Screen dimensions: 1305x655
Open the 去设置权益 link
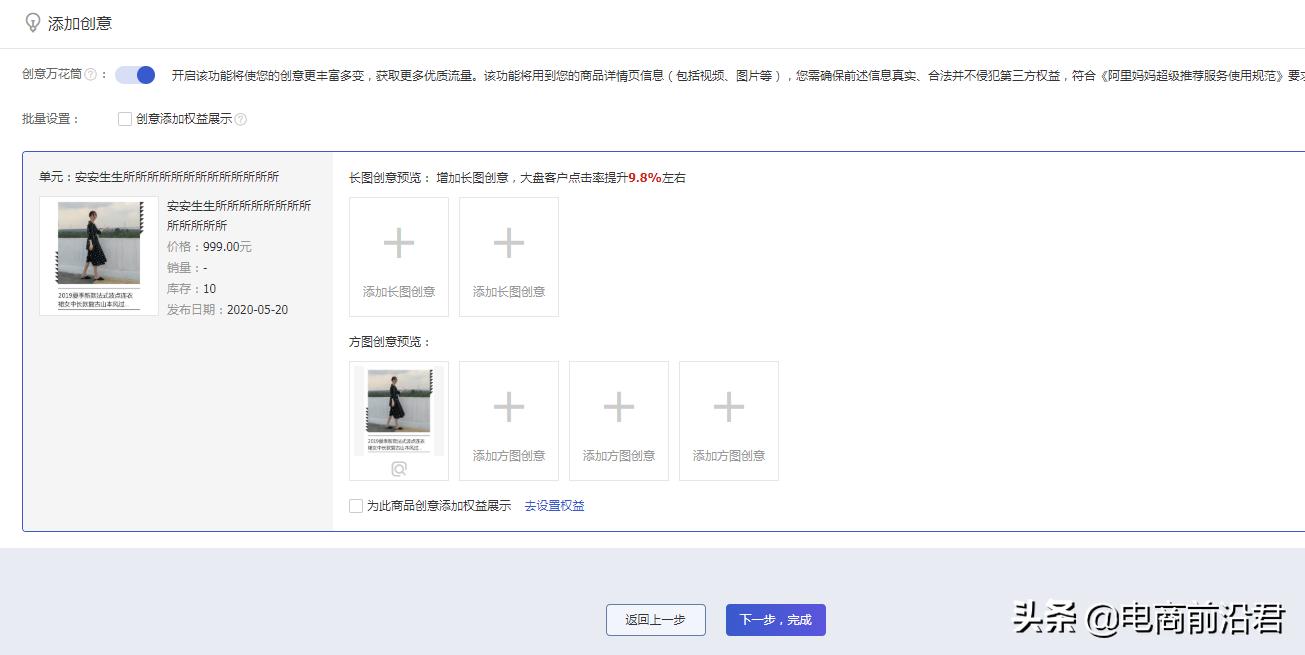[553, 505]
